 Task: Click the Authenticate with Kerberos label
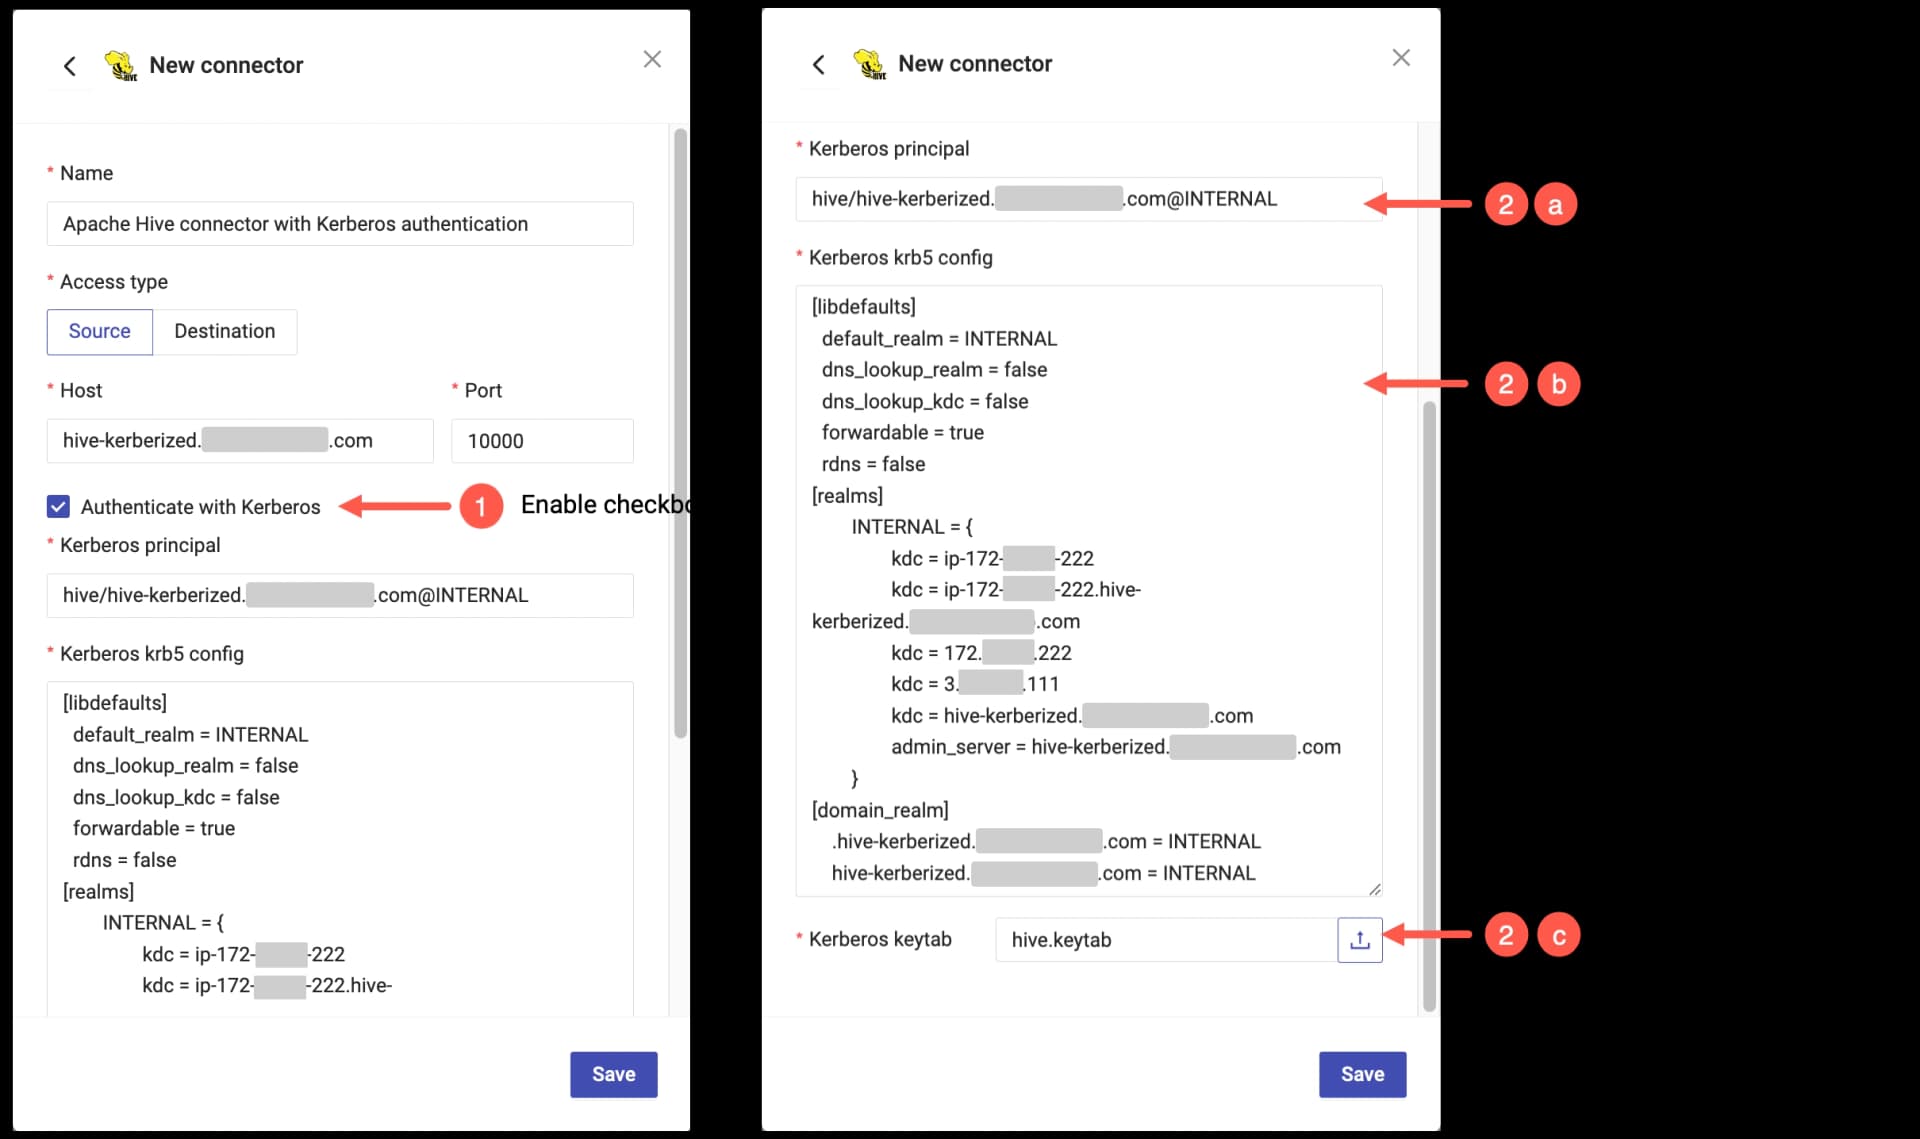[200, 507]
